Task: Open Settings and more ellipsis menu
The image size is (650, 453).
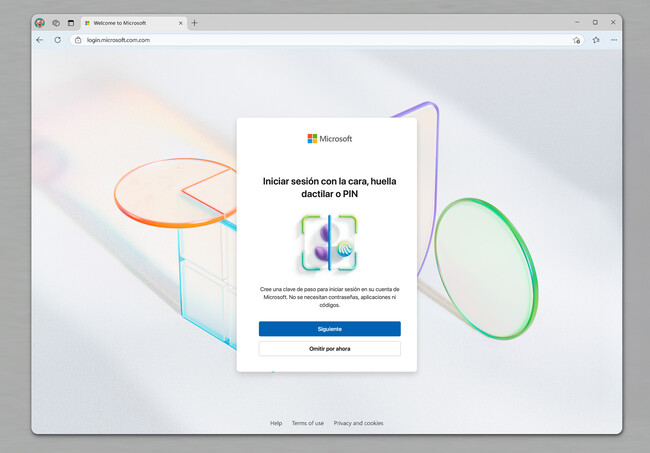Action: pos(613,40)
